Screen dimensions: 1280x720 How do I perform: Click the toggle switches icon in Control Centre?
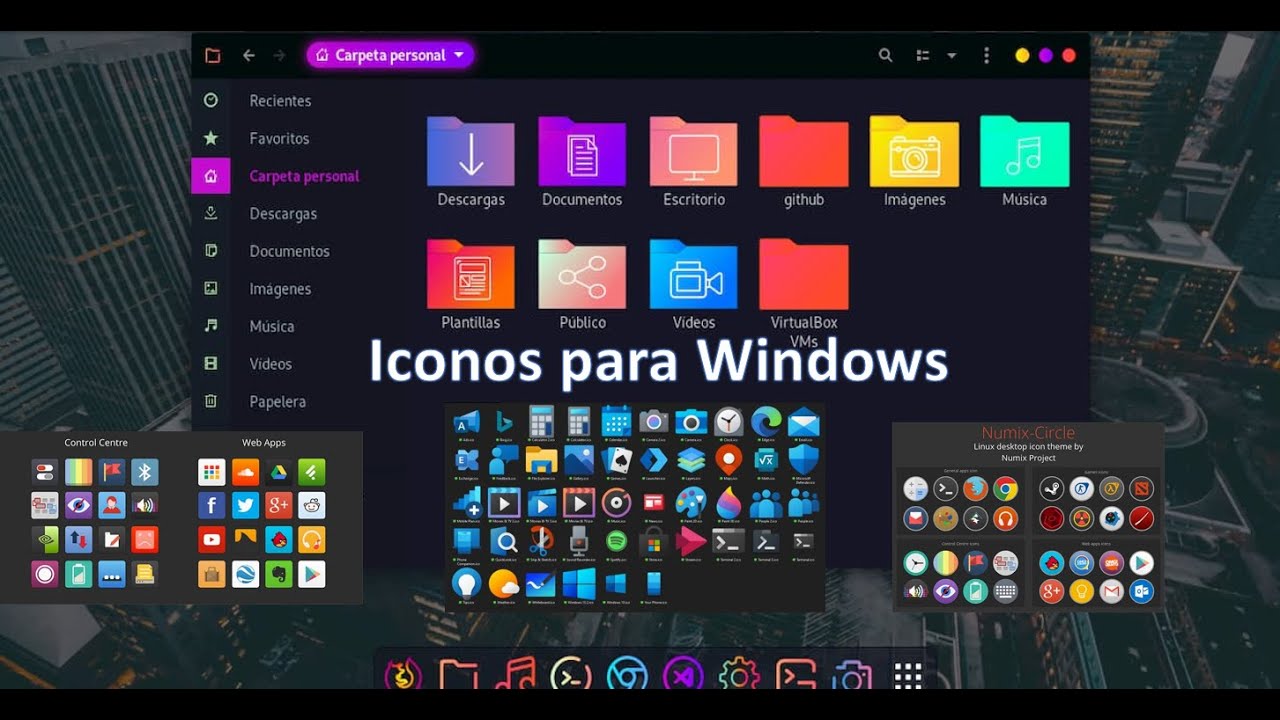(44, 472)
